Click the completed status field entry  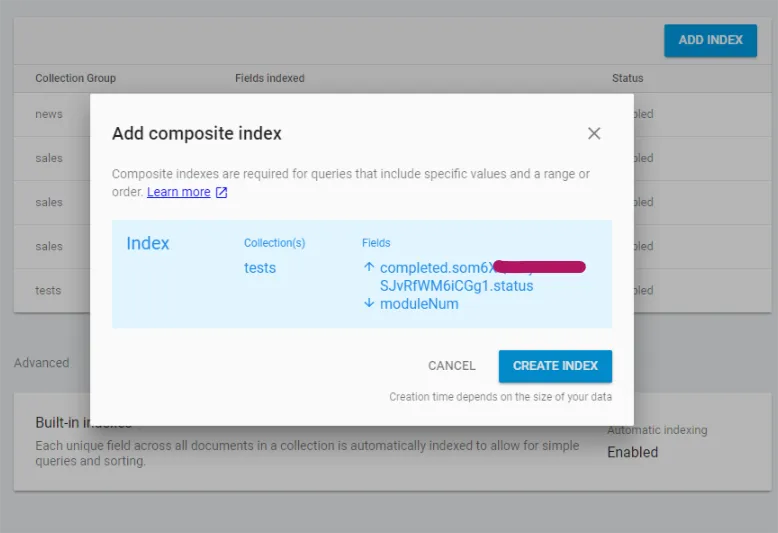pyautogui.click(x=456, y=276)
